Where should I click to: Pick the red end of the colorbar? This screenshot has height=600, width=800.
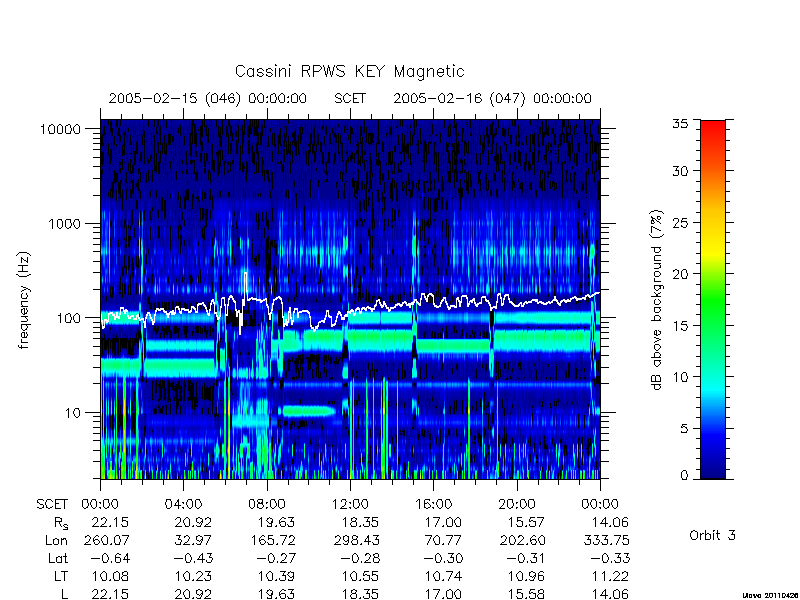click(713, 128)
